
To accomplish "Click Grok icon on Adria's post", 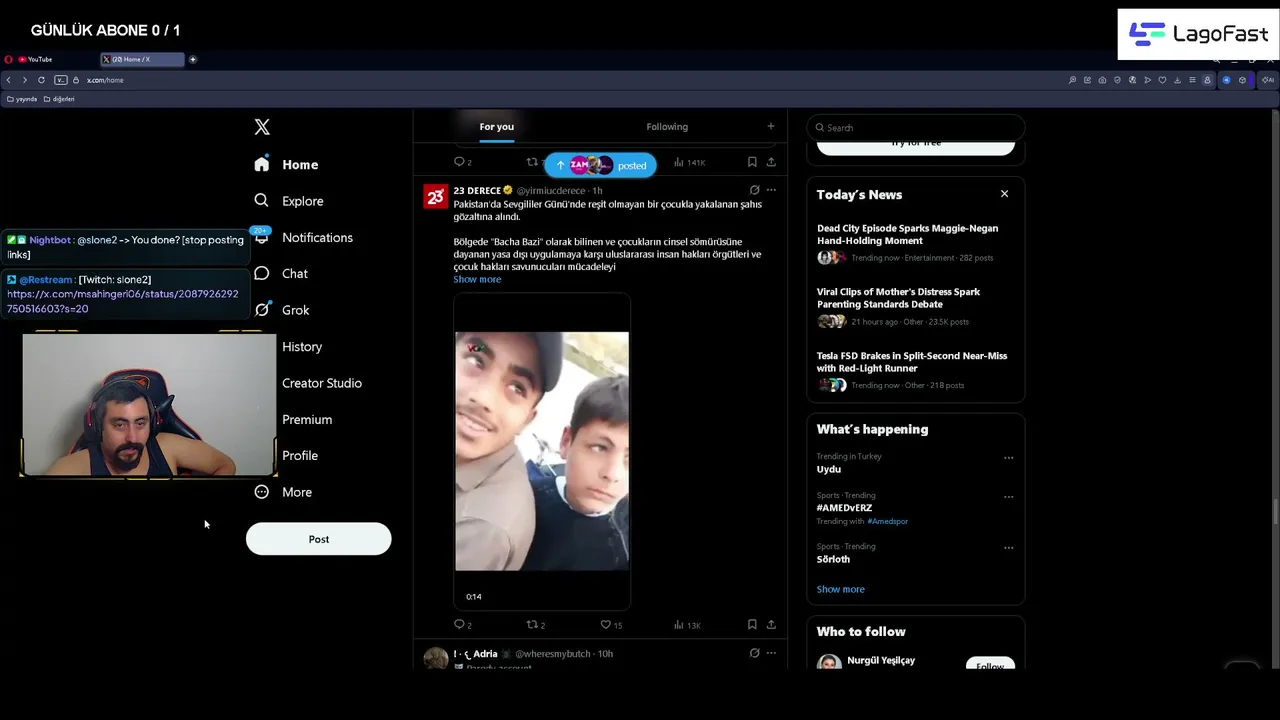I will 754,653.
